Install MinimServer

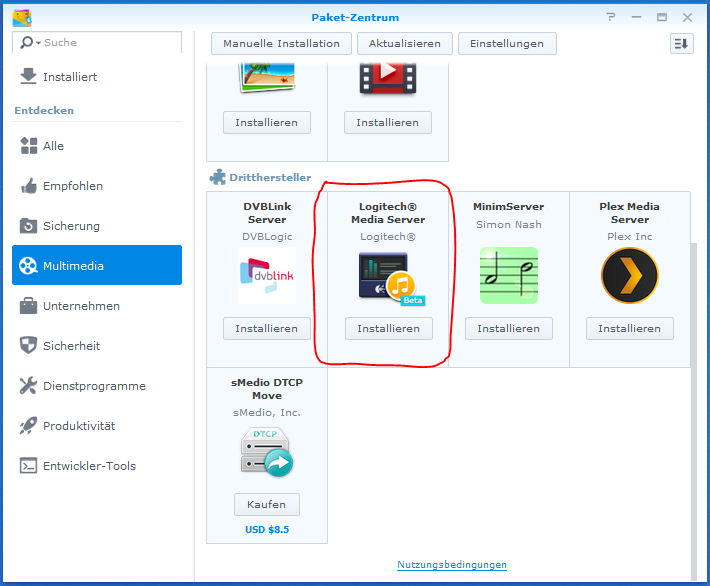509,328
